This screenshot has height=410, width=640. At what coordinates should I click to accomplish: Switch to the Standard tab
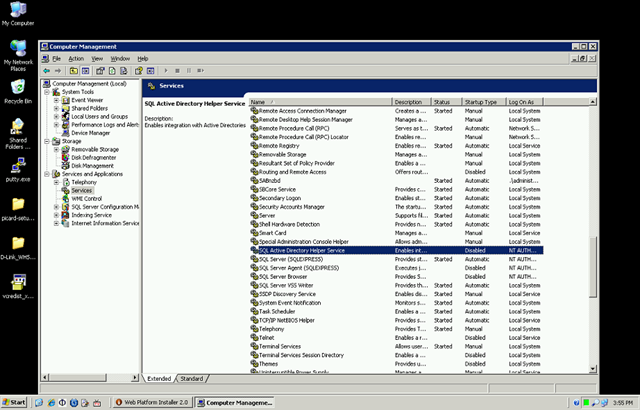(x=192, y=379)
